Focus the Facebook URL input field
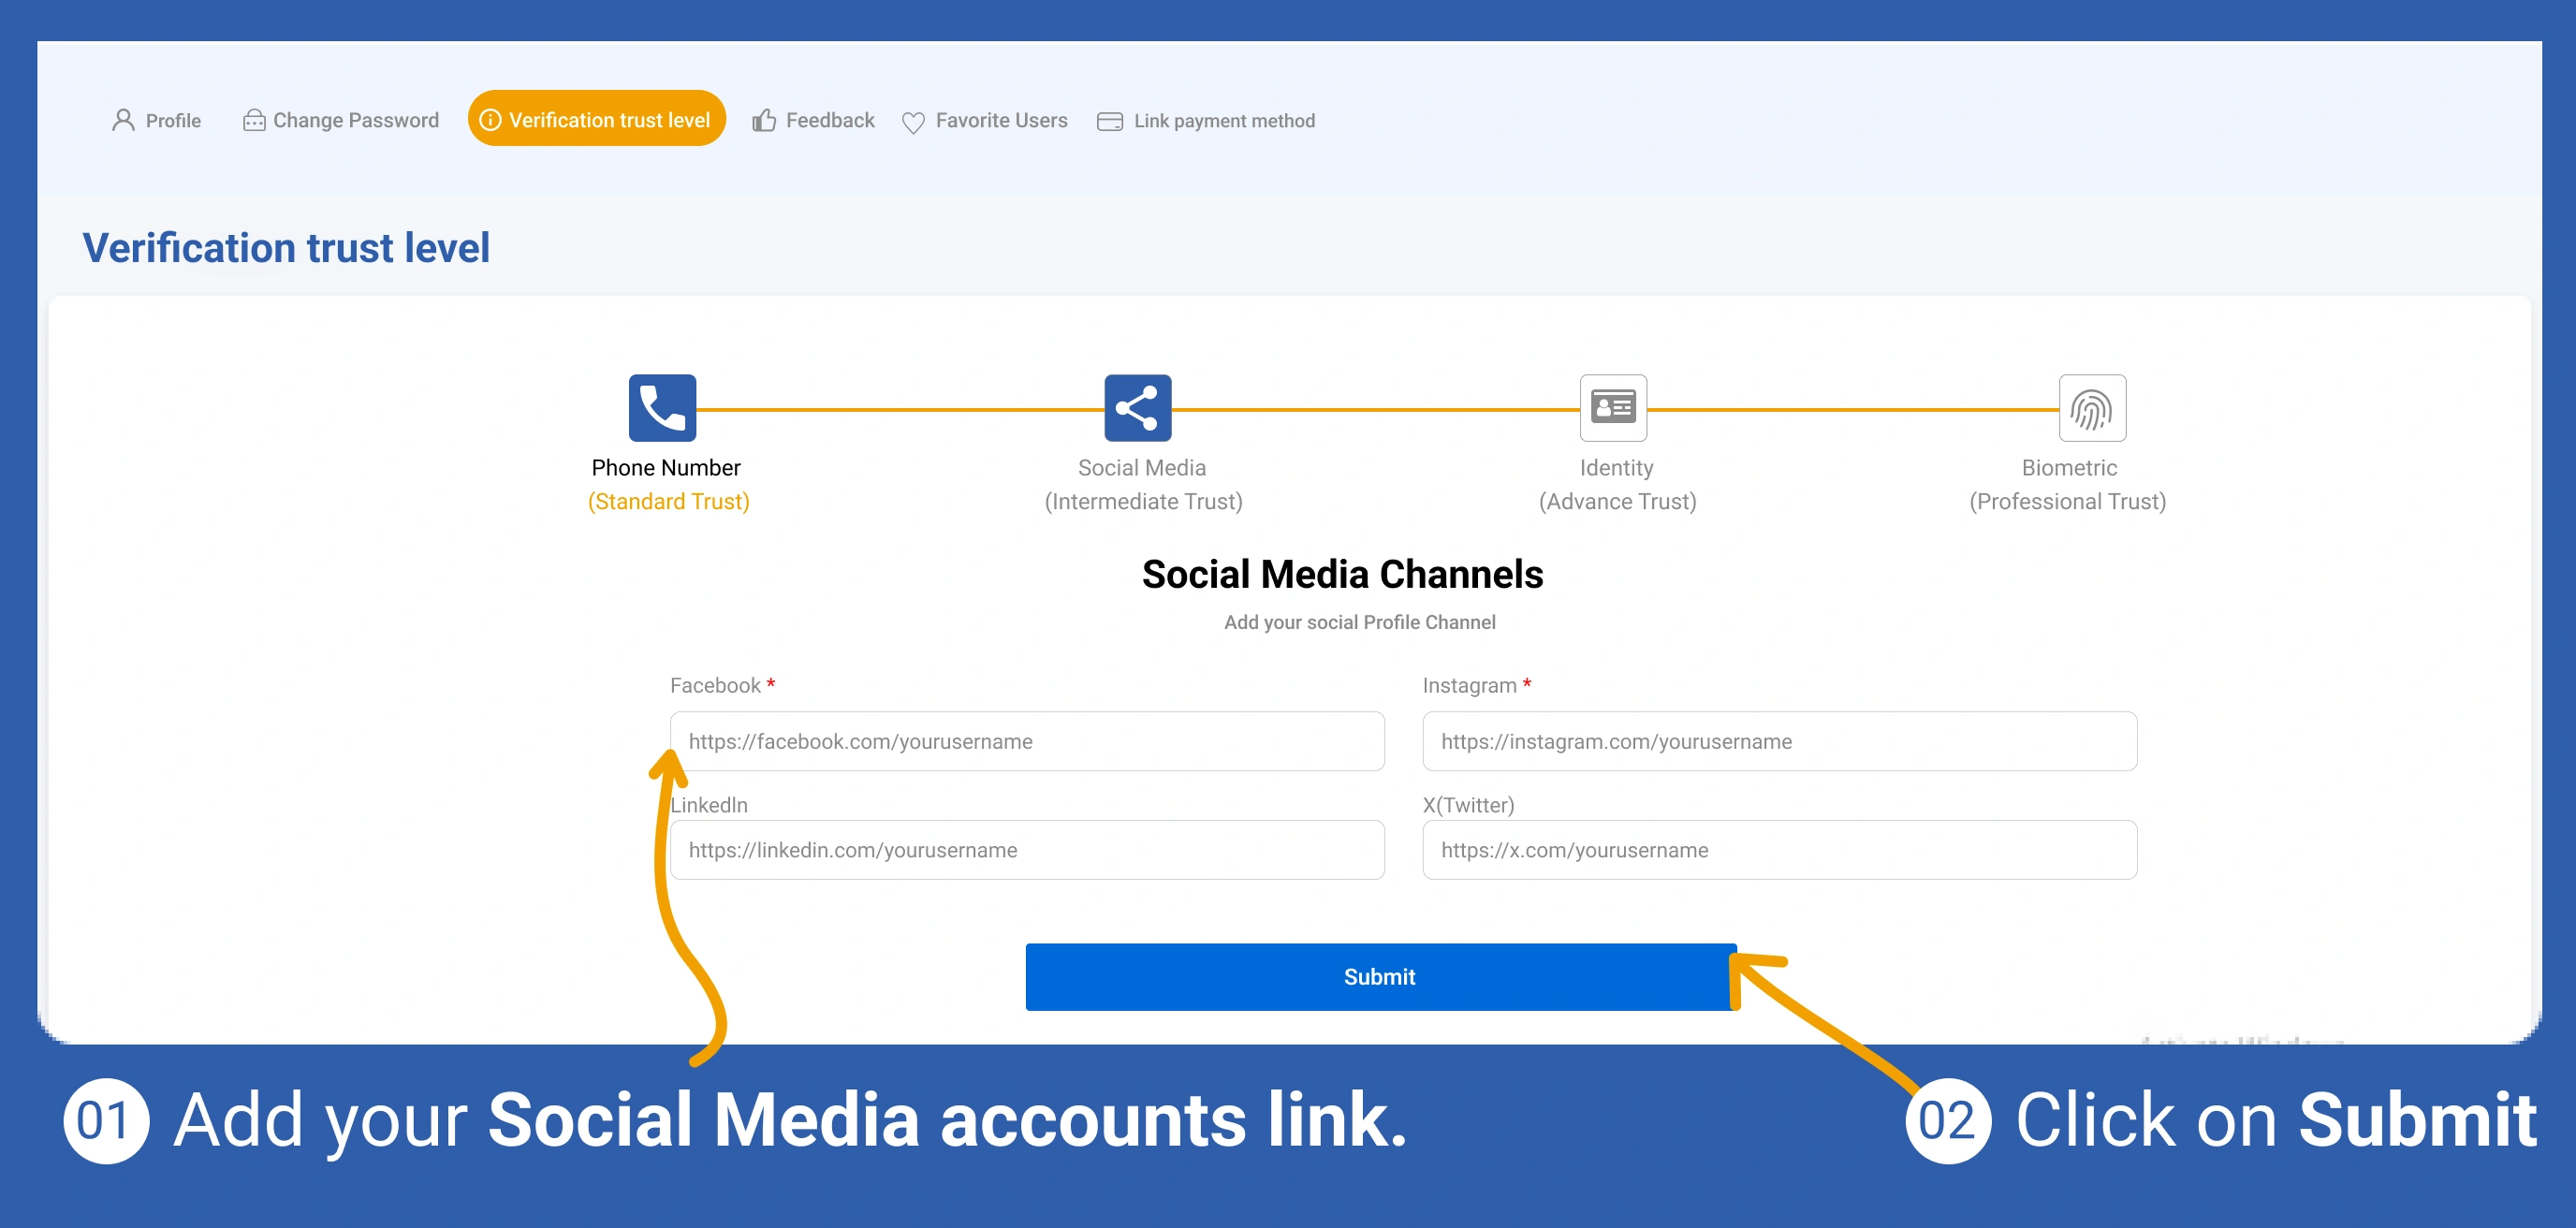 pos(1027,741)
